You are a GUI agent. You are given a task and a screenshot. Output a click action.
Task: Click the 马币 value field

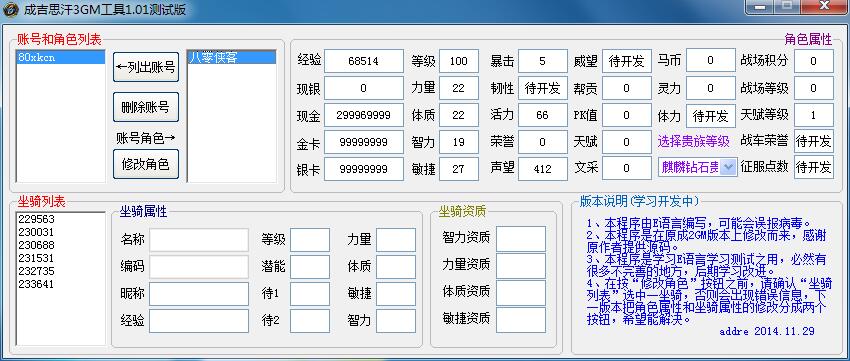coord(711,61)
